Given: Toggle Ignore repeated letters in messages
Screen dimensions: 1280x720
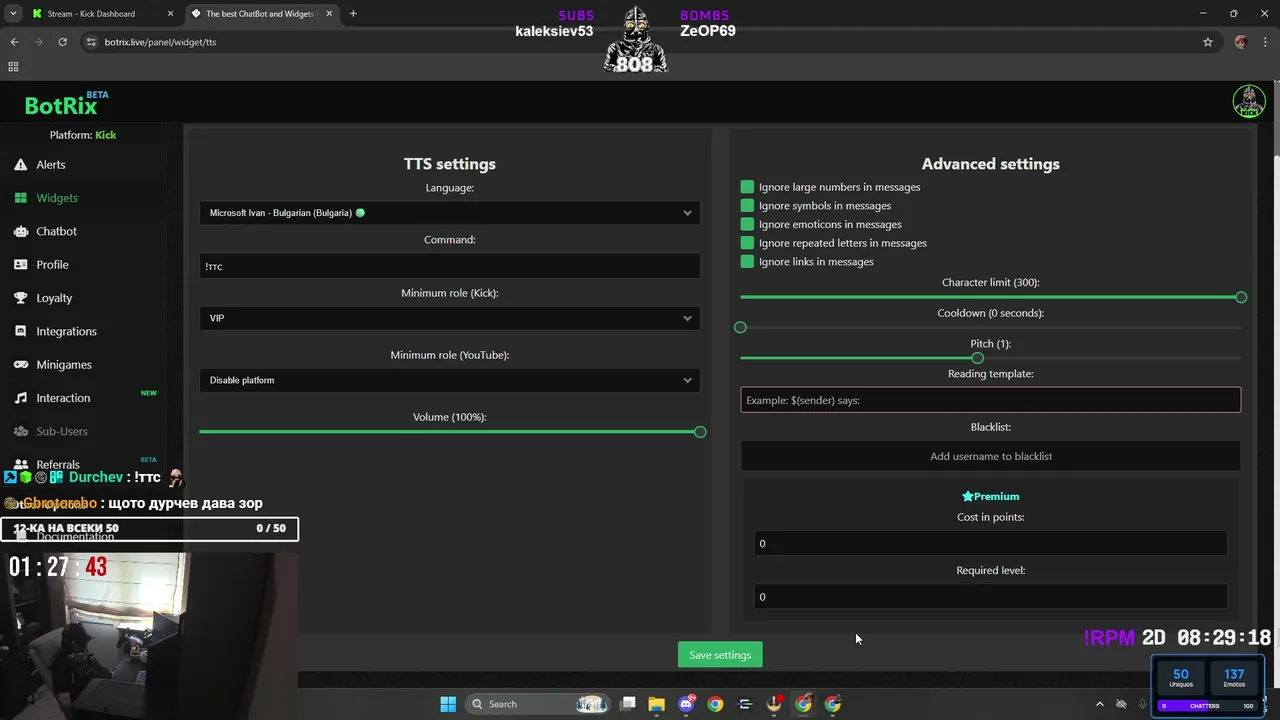Looking at the screenshot, I should pyautogui.click(x=747, y=243).
